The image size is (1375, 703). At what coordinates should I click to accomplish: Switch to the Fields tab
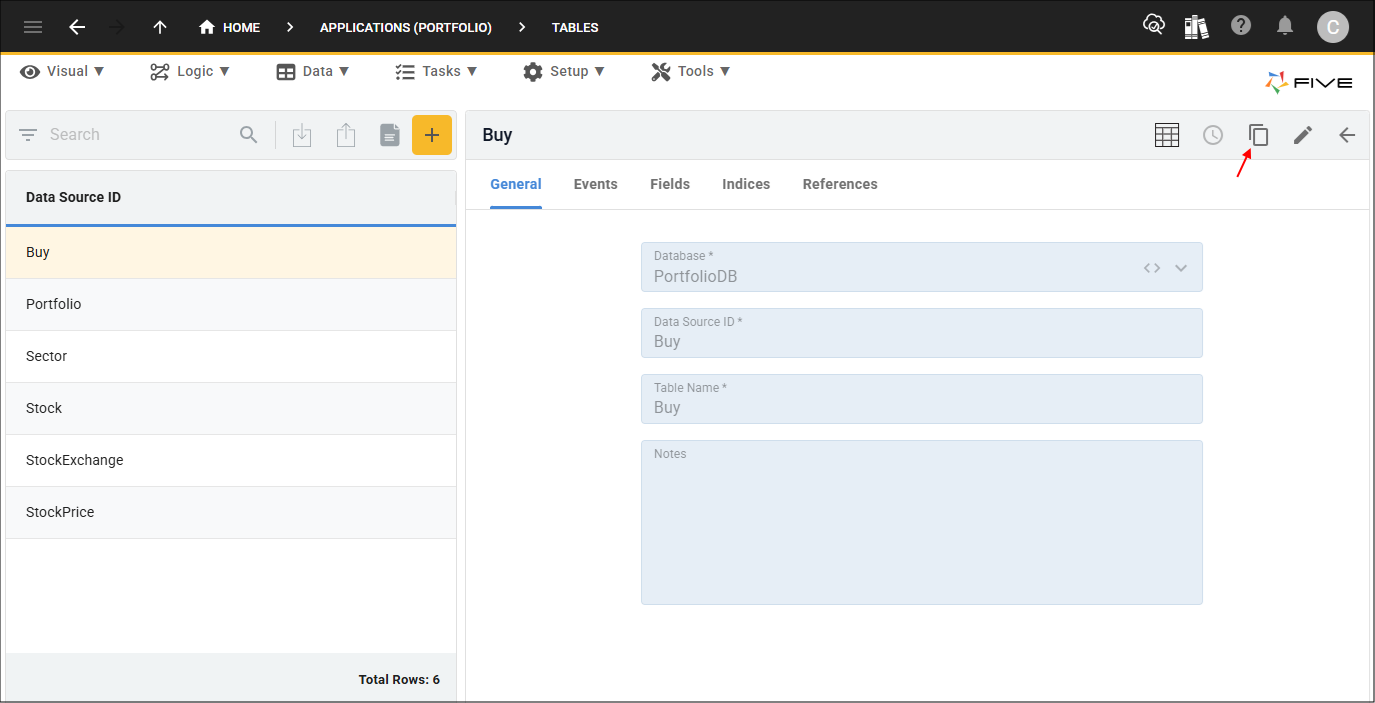coord(670,184)
